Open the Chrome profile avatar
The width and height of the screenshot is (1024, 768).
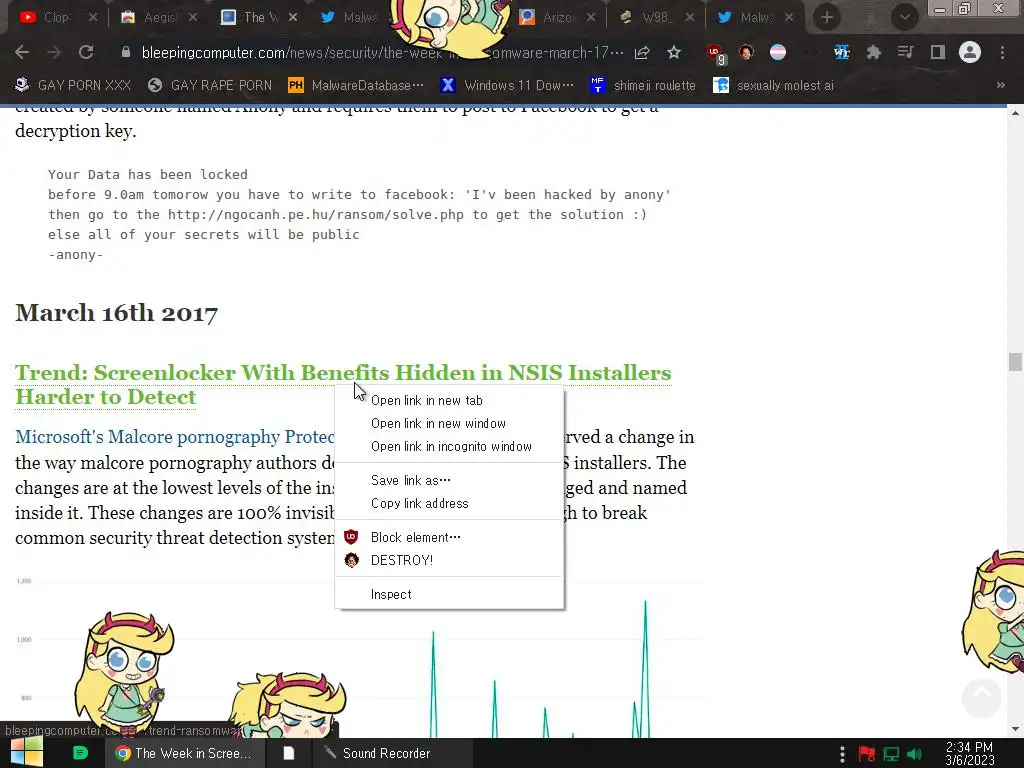pyautogui.click(x=970, y=52)
